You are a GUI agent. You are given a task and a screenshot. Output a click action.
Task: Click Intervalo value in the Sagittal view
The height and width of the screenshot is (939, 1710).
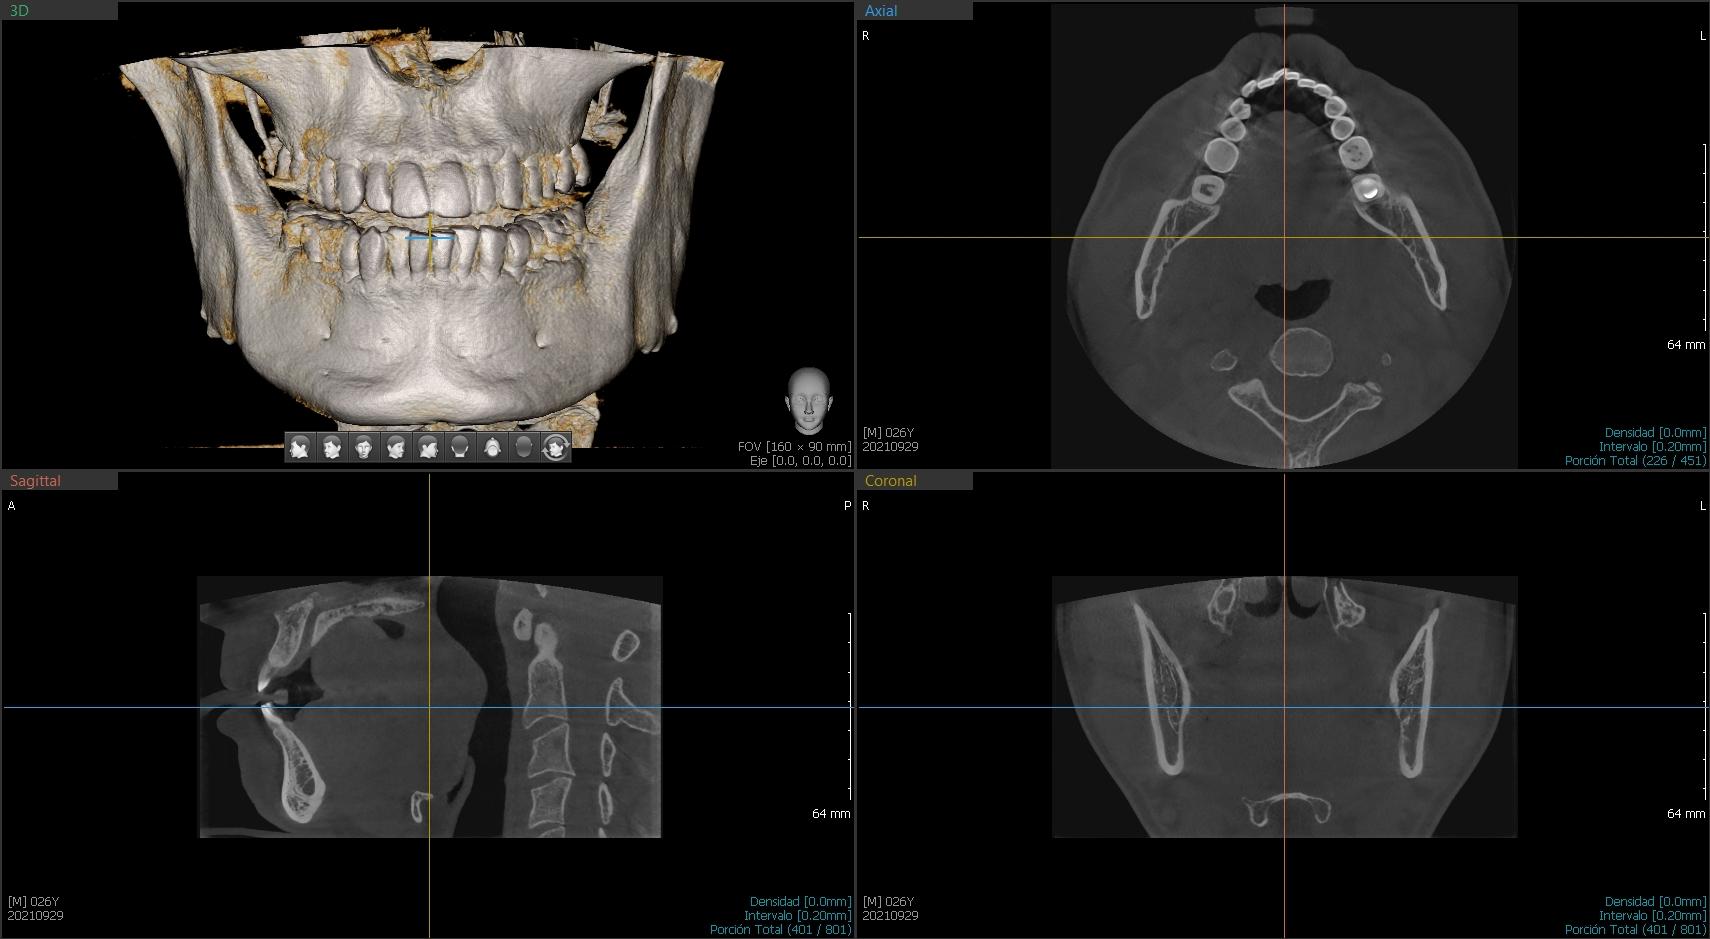[x=797, y=916]
